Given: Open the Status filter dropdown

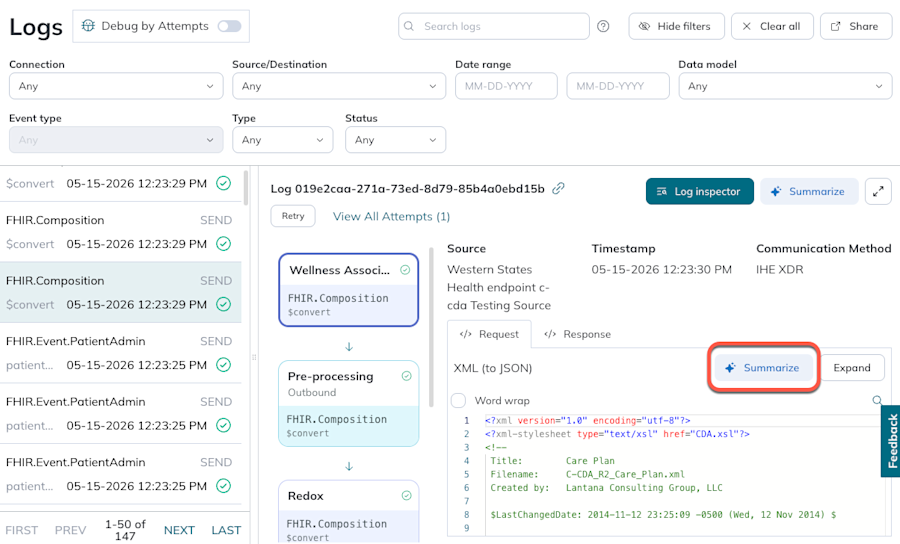Looking at the screenshot, I should [395, 140].
